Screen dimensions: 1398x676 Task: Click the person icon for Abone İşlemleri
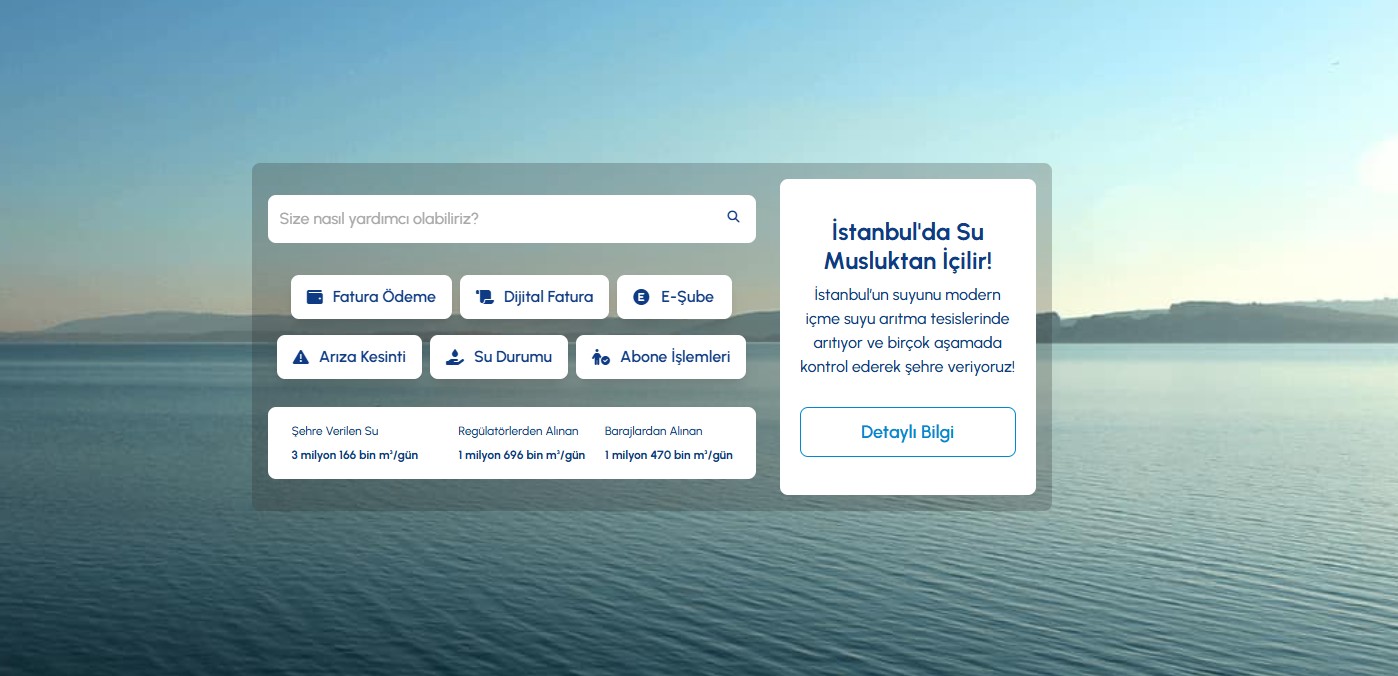click(x=600, y=357)
